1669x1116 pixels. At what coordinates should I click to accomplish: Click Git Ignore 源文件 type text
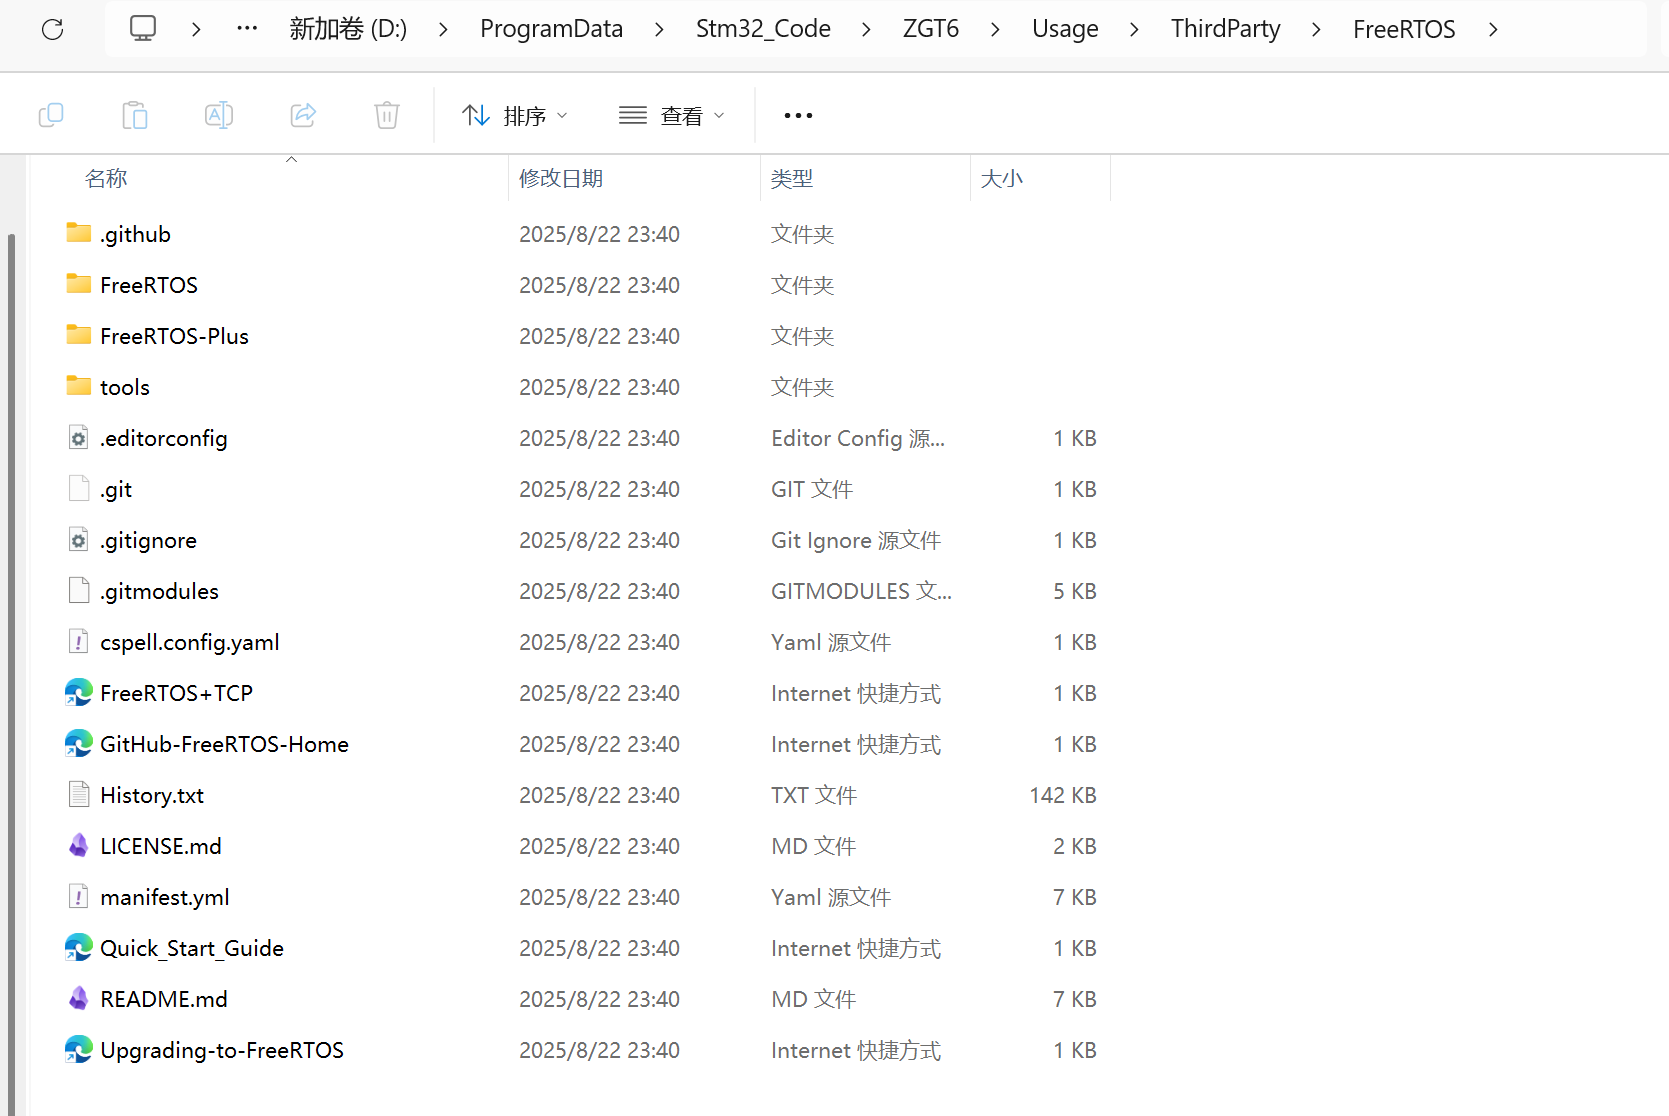[856, 540]
